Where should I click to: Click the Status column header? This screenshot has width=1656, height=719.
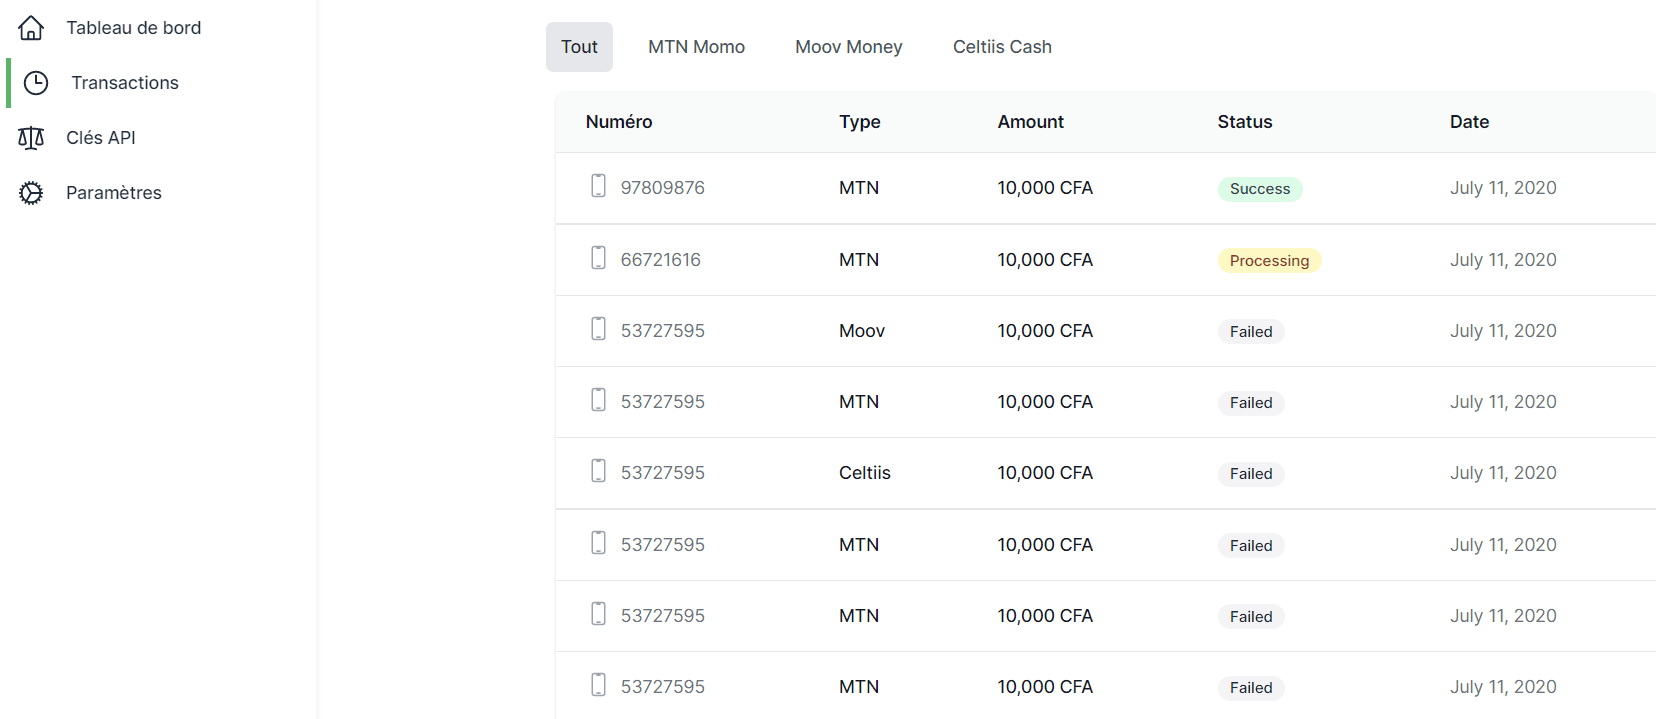[x=1245, y=122]
